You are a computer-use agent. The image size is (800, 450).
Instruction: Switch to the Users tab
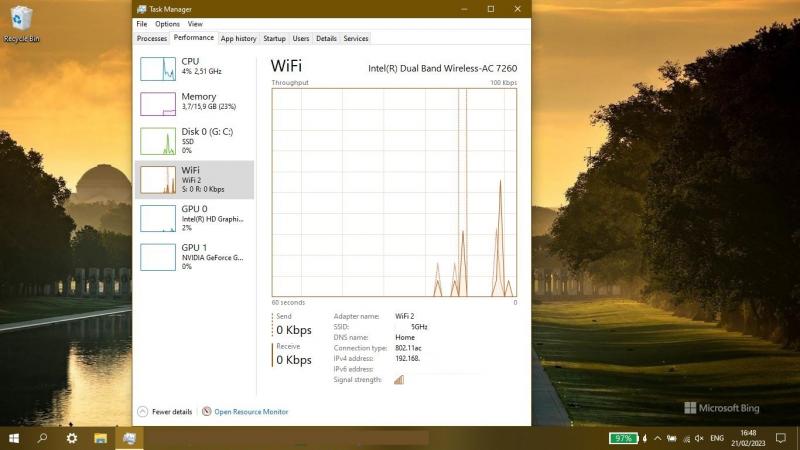[x=301, y=38]
